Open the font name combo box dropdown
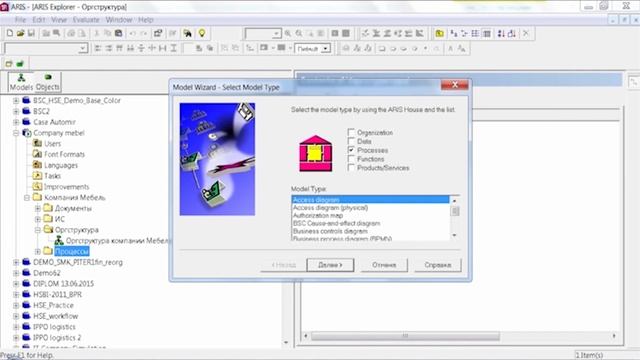Image resolution: width=640 pixels, height=360 pixels. pyautogui.click(x=83, y=49)
